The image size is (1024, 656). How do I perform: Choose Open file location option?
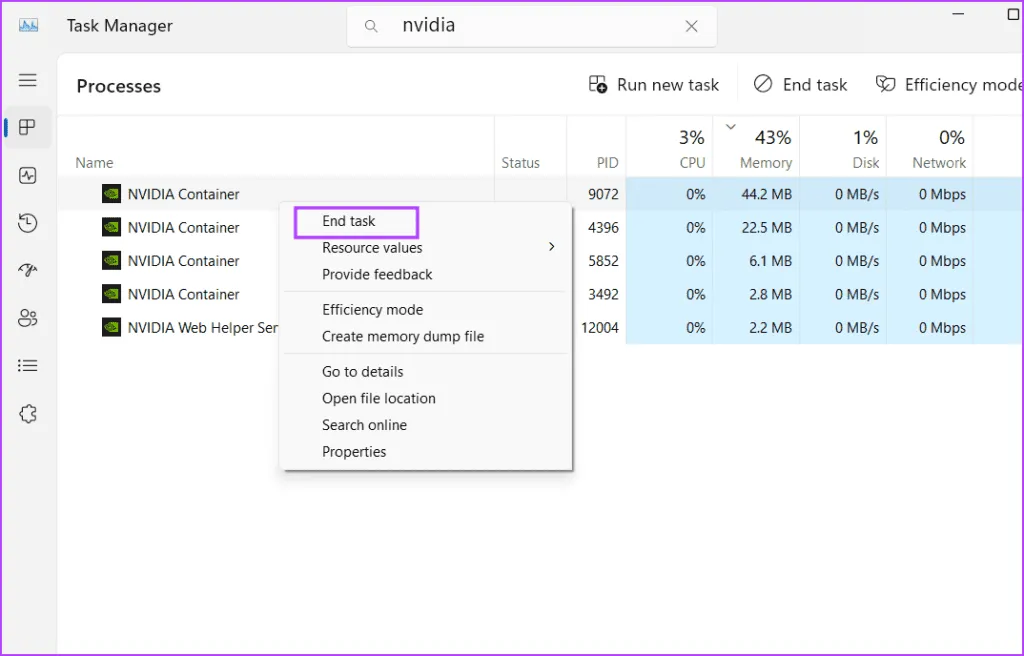pos(378,398)
